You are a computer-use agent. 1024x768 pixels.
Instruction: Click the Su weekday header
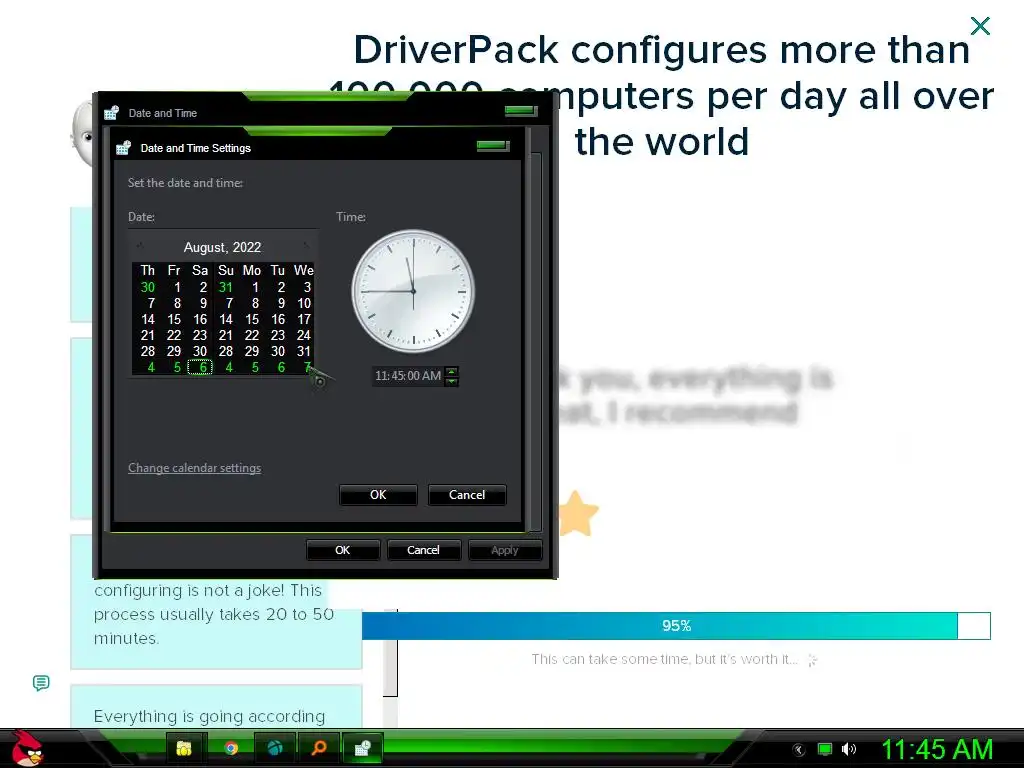[225, 270]
